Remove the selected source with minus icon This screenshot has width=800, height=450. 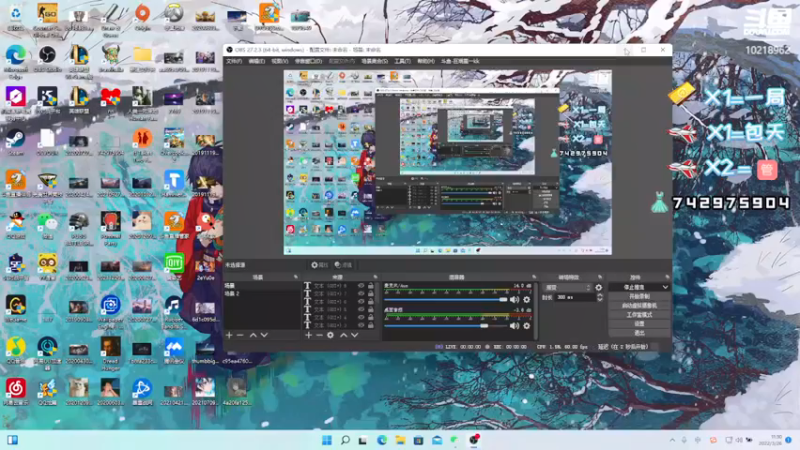point(319,335)
